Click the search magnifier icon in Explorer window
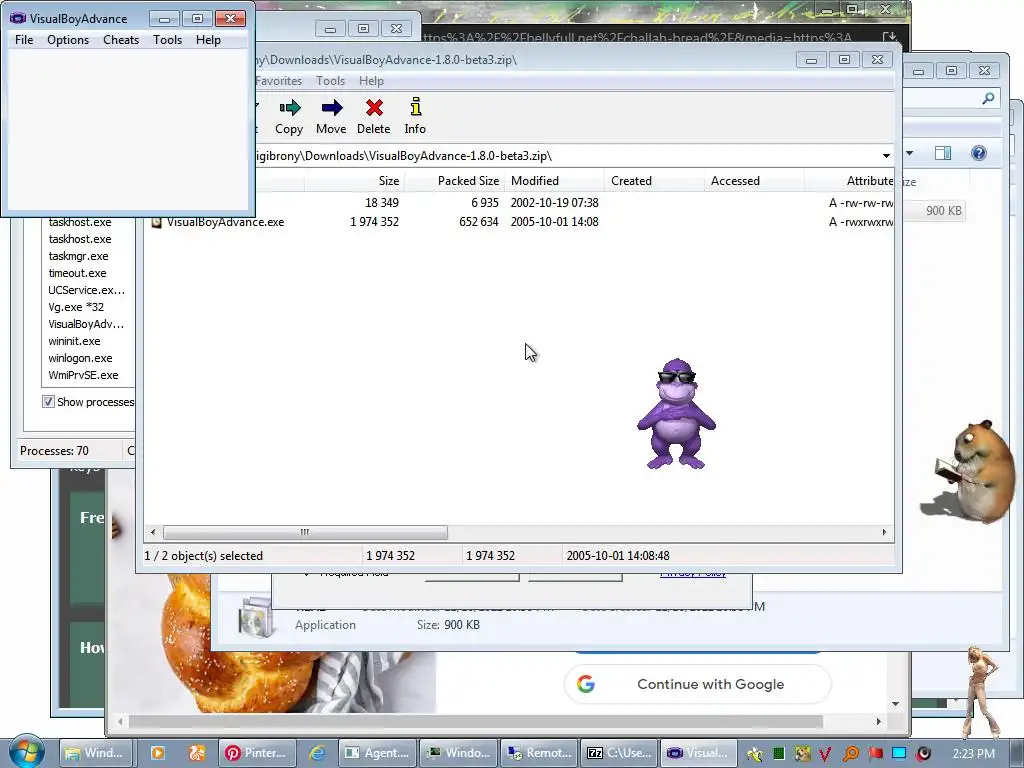Viewport: 1024px width, 768px height. click(x=988, y=99)
